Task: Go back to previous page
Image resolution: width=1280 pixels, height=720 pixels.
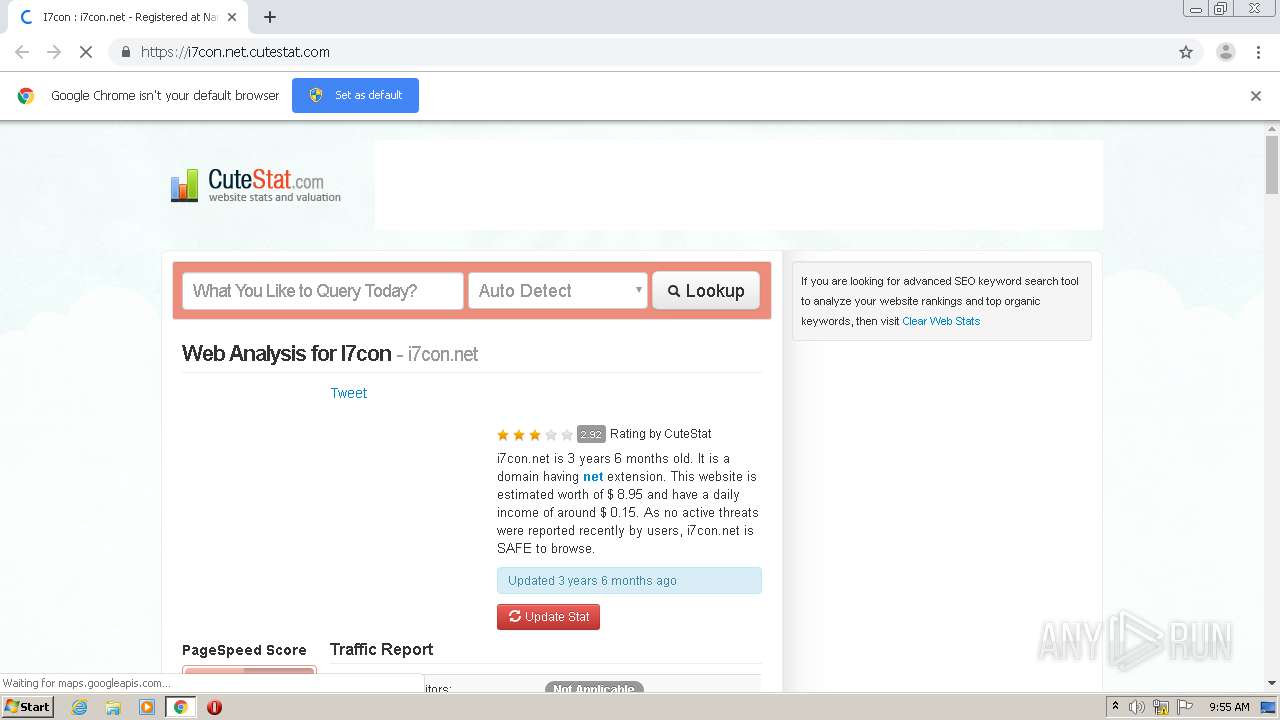Action: (x=22, y=52)
